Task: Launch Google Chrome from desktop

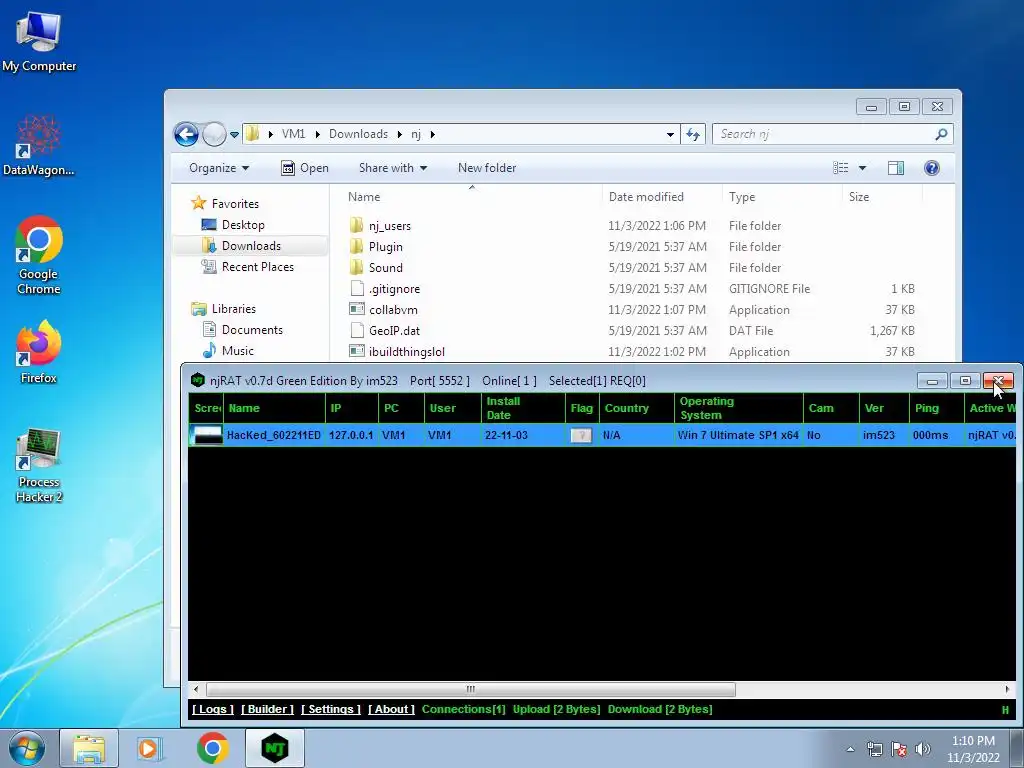Action: tap(39, 255)
